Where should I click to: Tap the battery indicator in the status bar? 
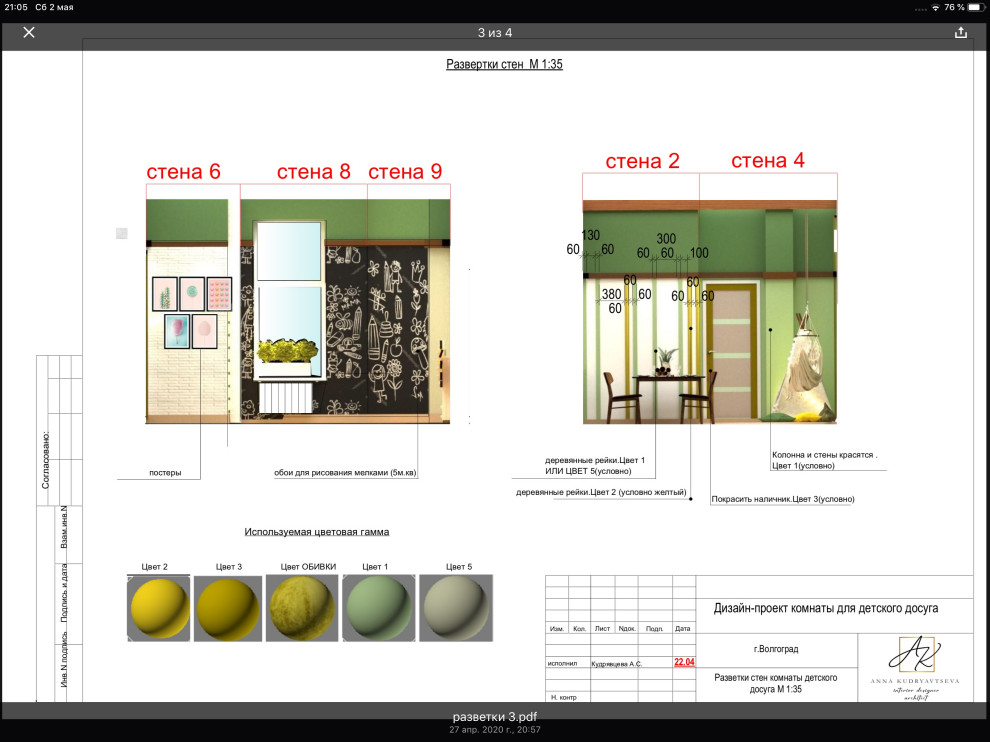tap(974, 7)
